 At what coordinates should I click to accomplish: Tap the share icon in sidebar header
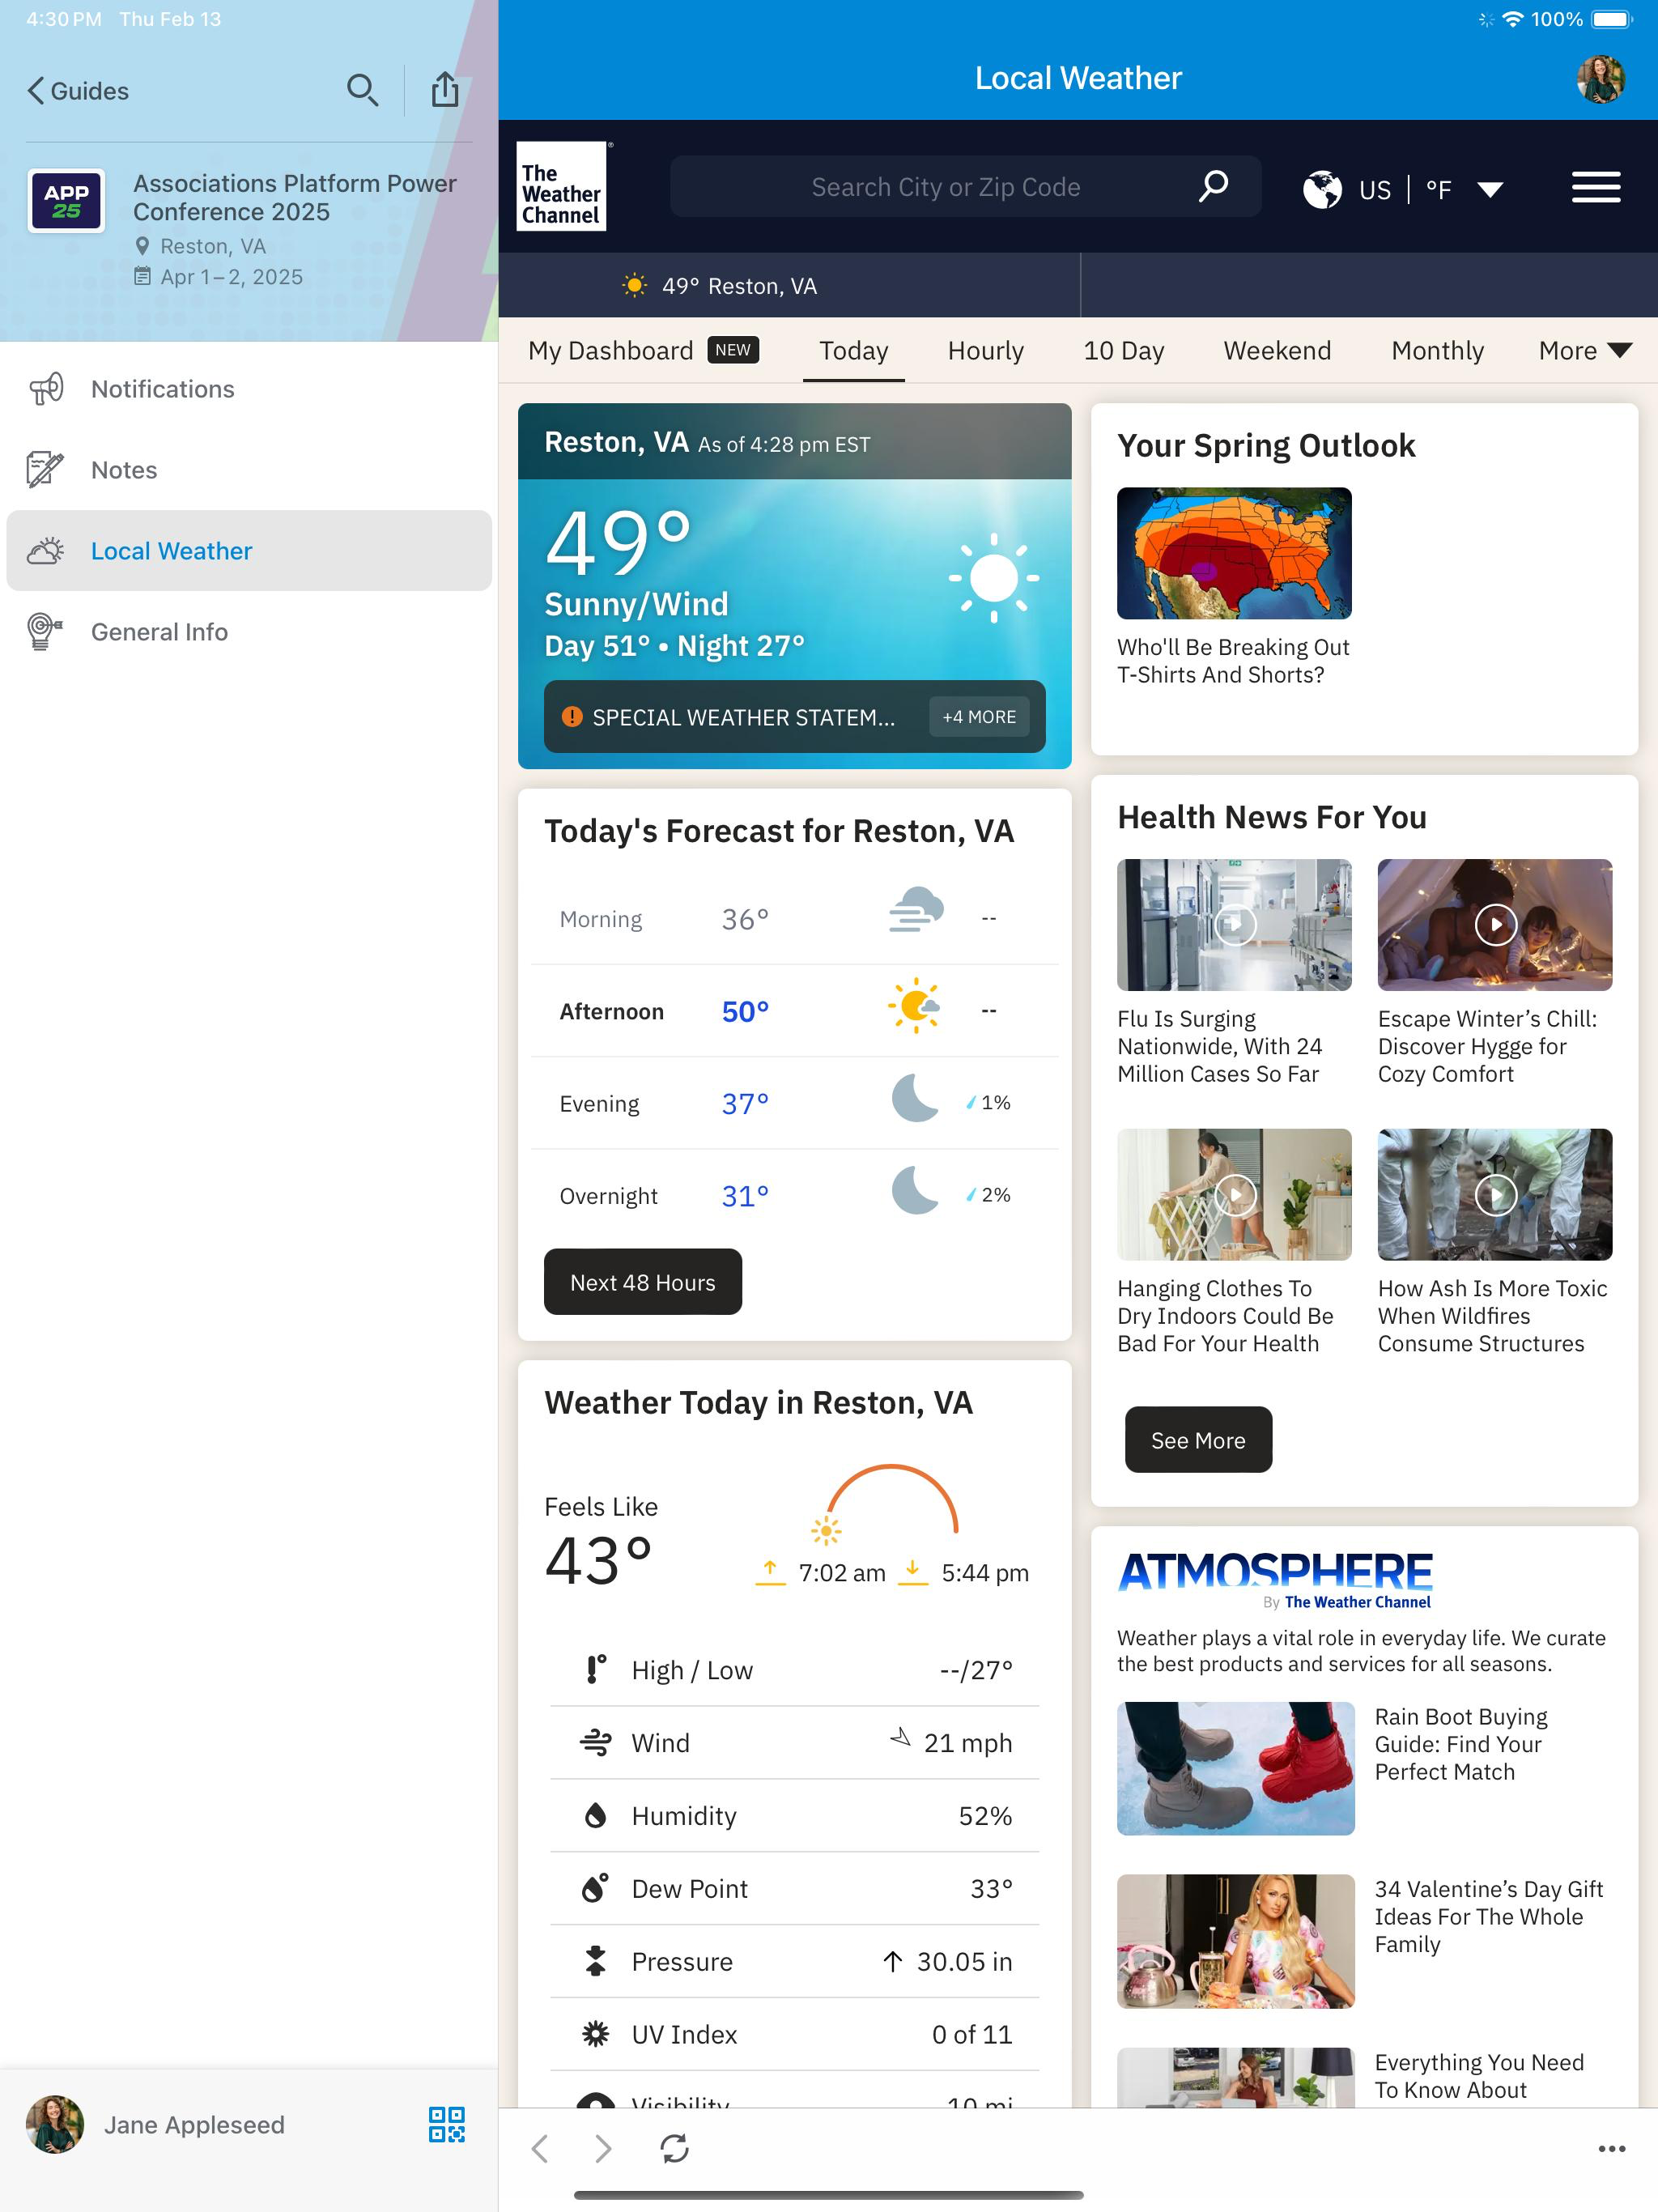click(x=445, y=90)
